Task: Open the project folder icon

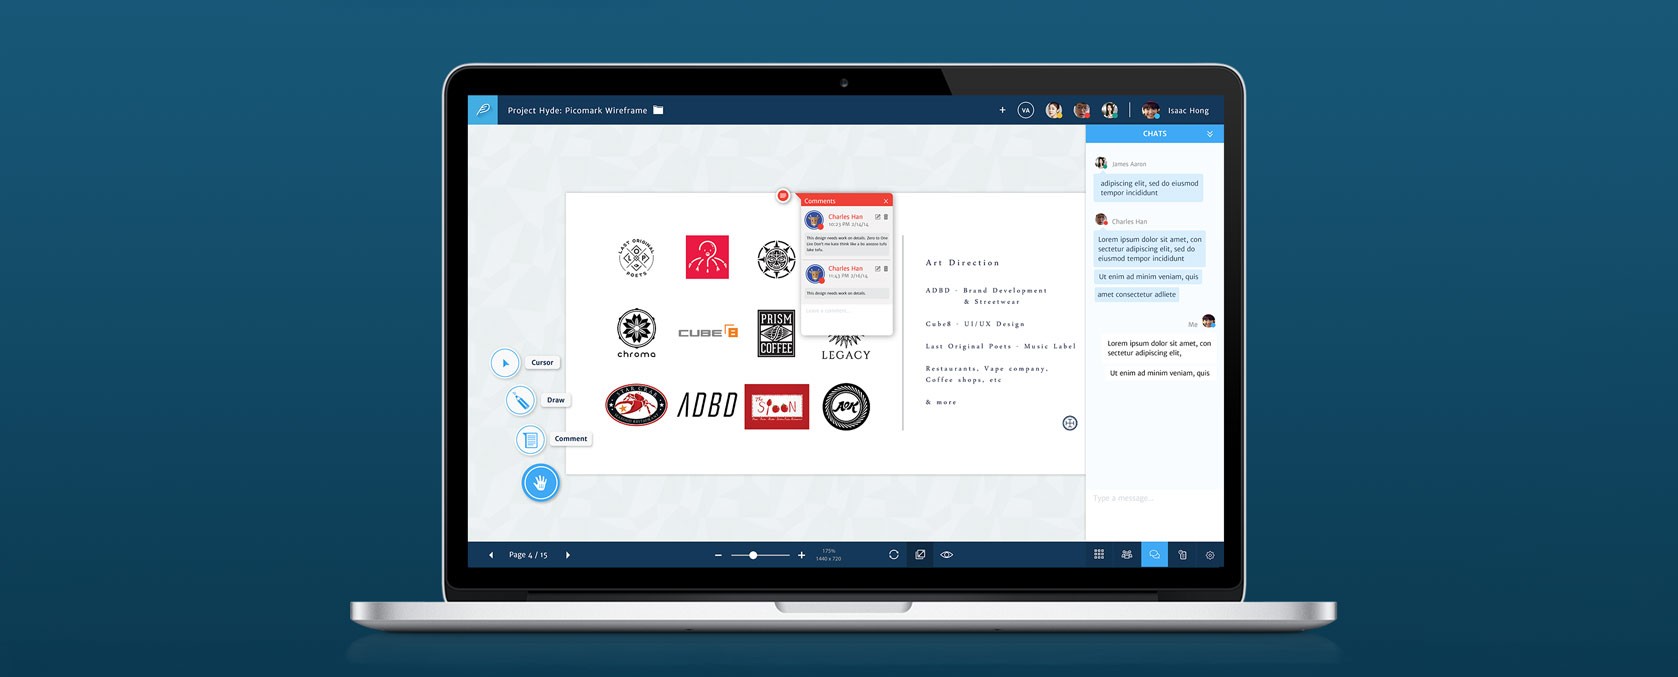Action: (658, 110)
